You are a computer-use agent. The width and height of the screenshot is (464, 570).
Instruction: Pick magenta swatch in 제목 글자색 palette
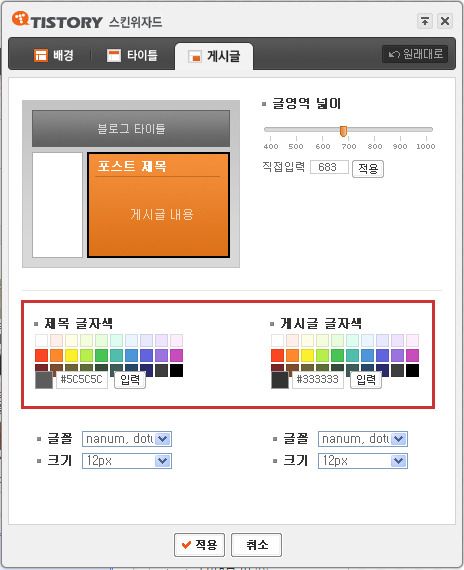176,355
